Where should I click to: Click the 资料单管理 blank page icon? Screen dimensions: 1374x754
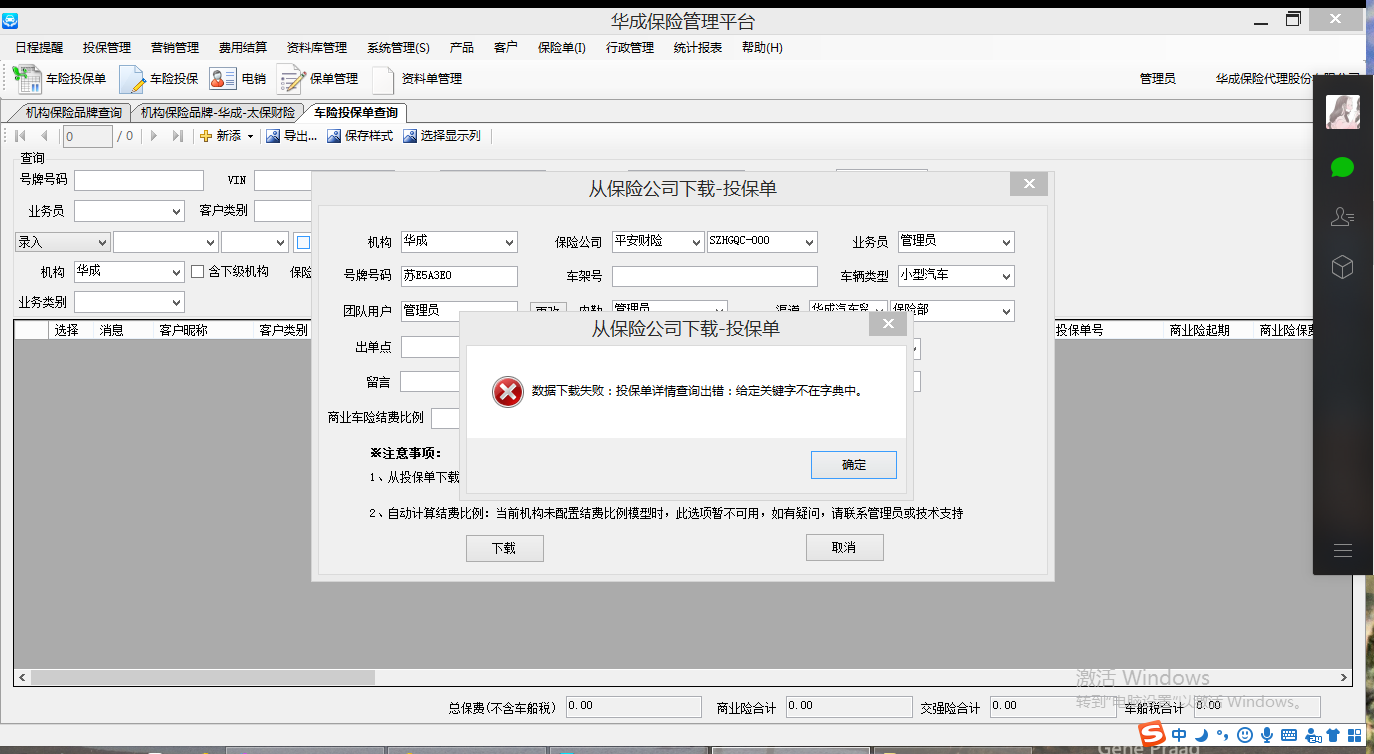click(383, 79)
